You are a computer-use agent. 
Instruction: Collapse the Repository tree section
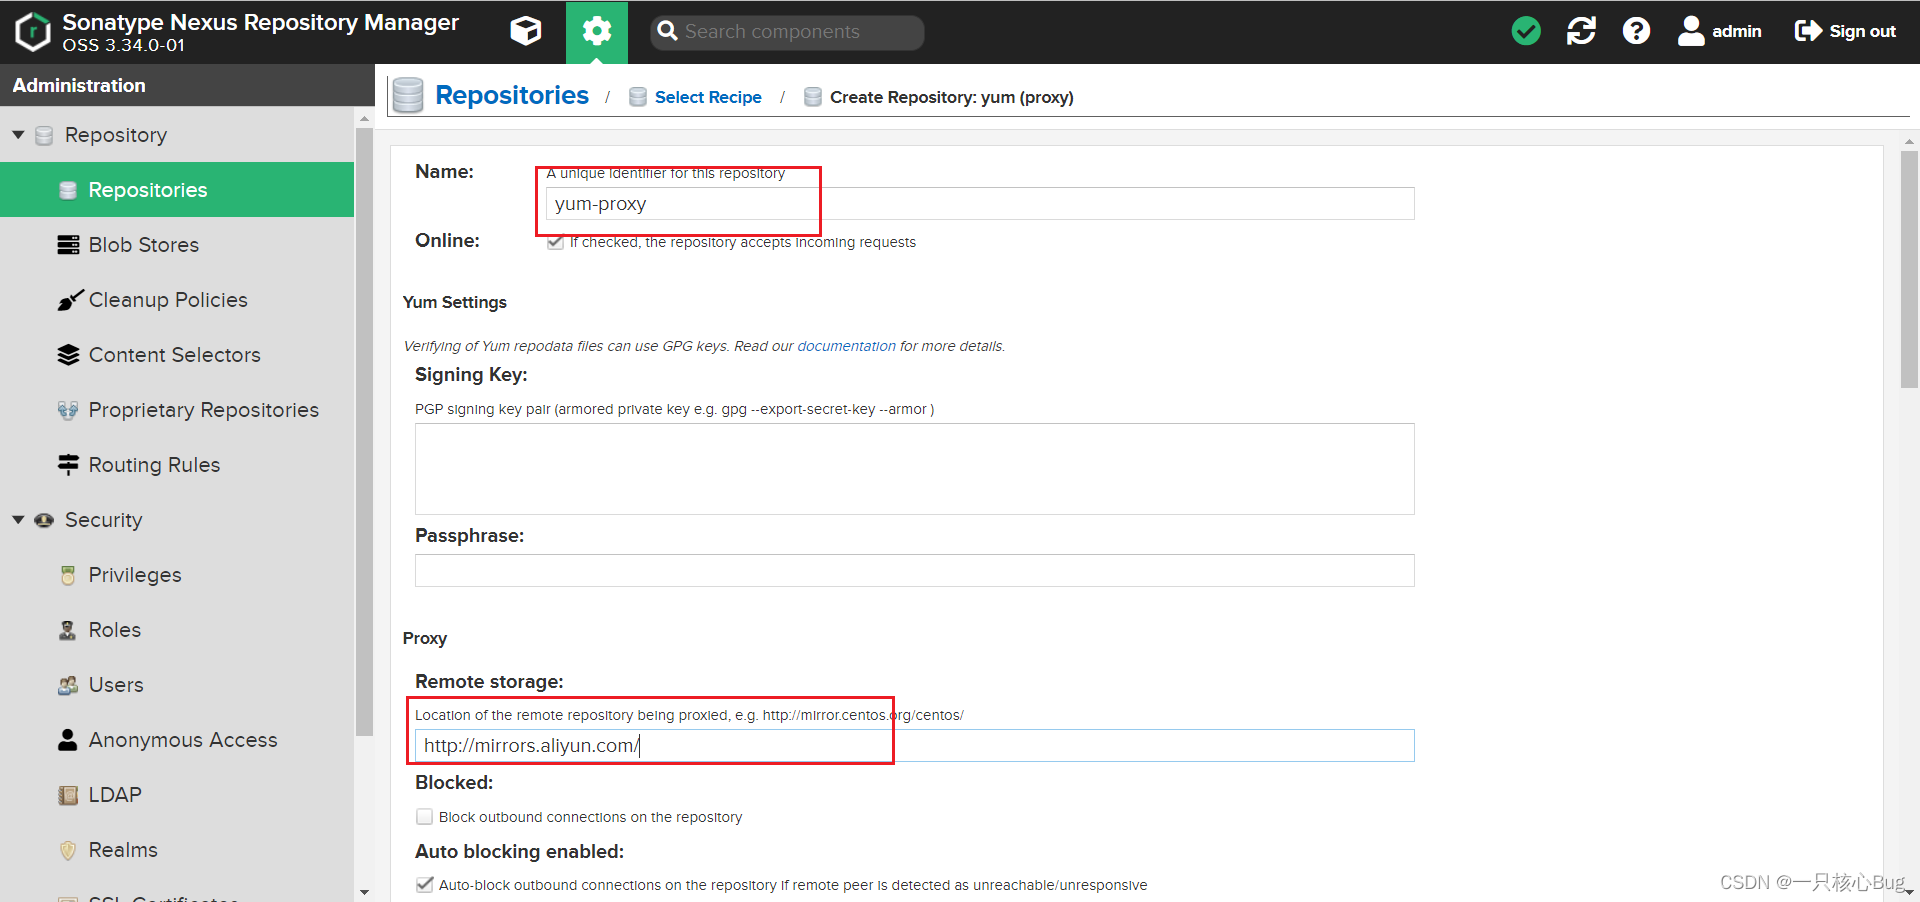(x=18, y=134)
